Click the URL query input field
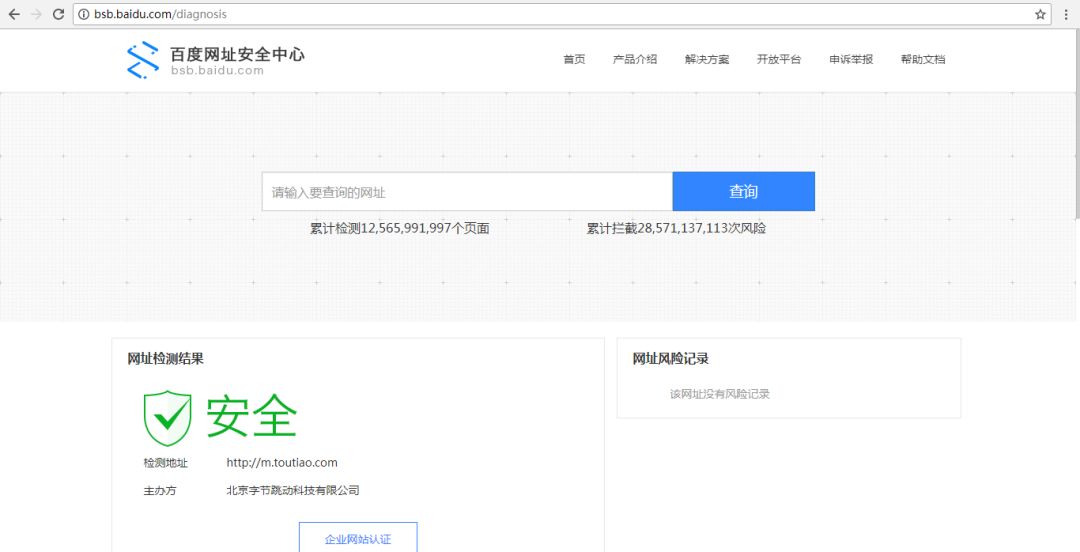Image resolution: width=1080 pixels, height=552 pixels. click(x=466, y=192)
